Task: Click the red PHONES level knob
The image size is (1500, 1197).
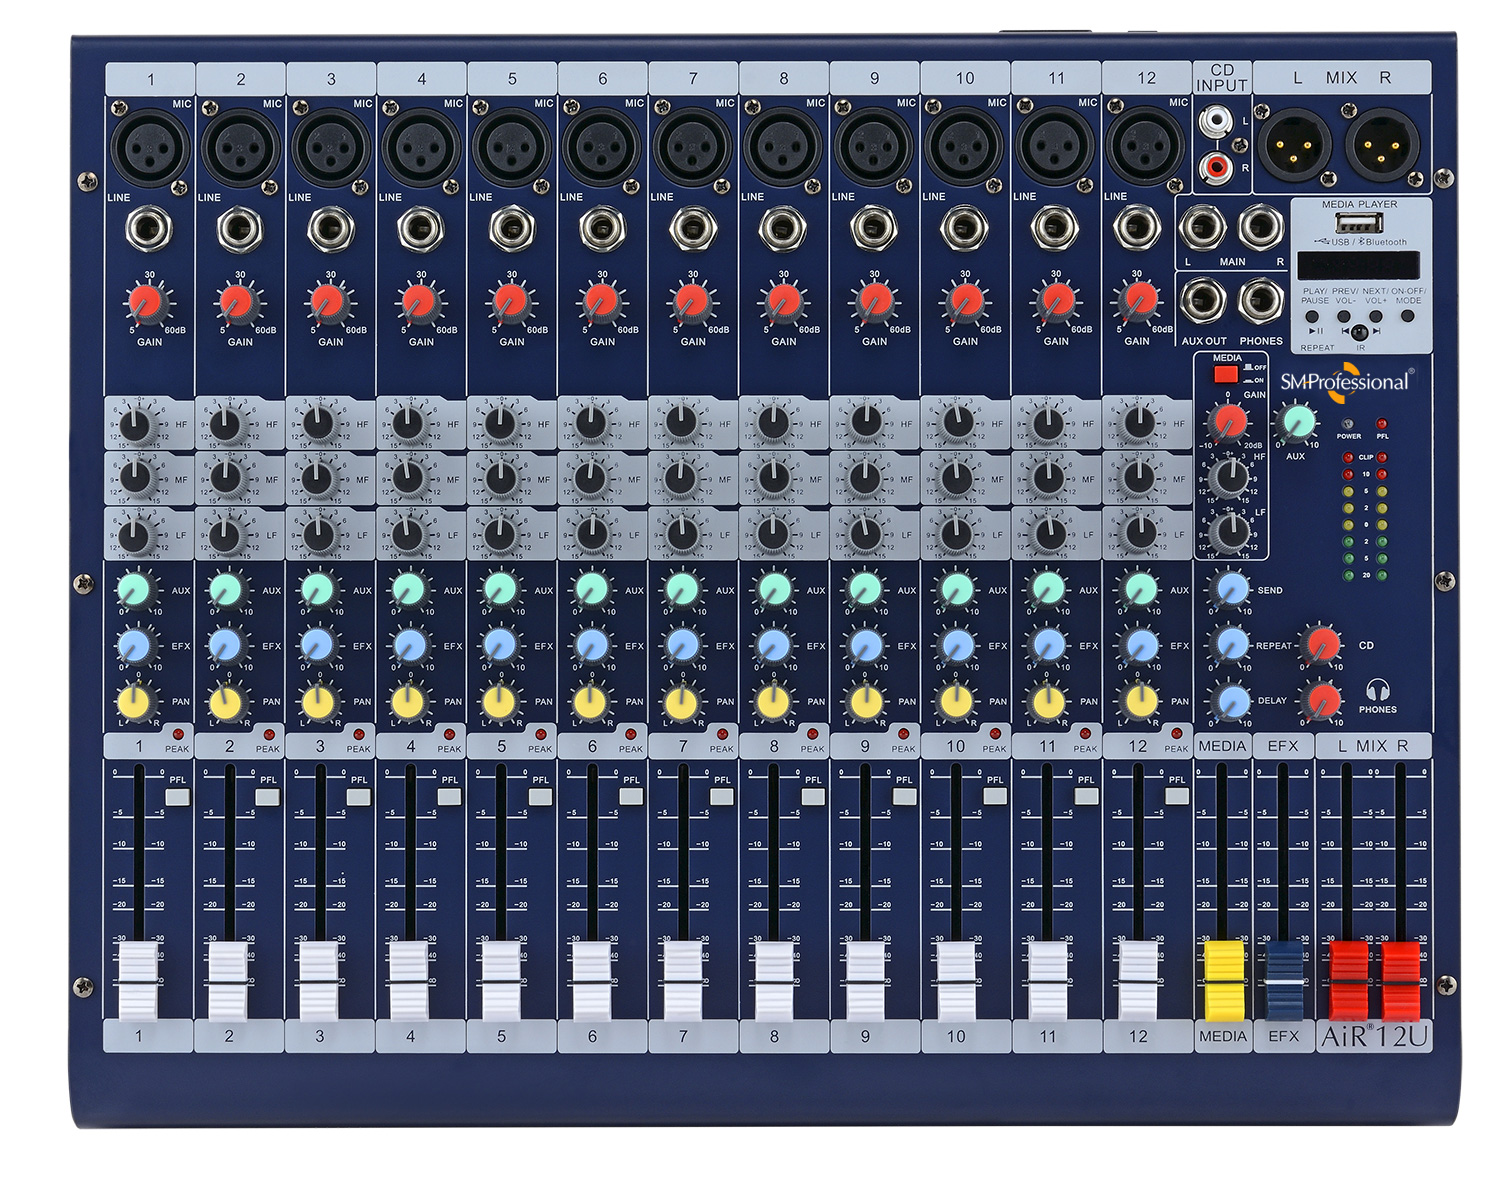Action: [x=1323, y=698]
